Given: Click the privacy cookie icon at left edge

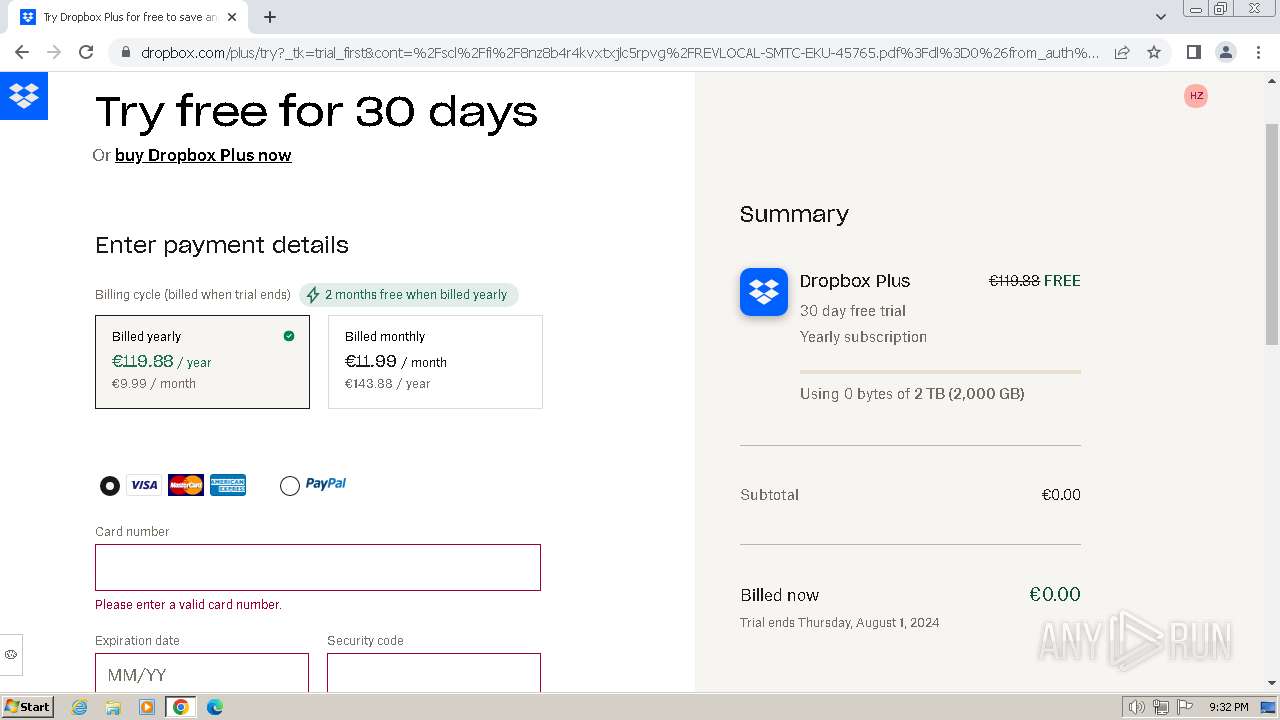Looking at the screenshot, I should click(x=11, y=655).
